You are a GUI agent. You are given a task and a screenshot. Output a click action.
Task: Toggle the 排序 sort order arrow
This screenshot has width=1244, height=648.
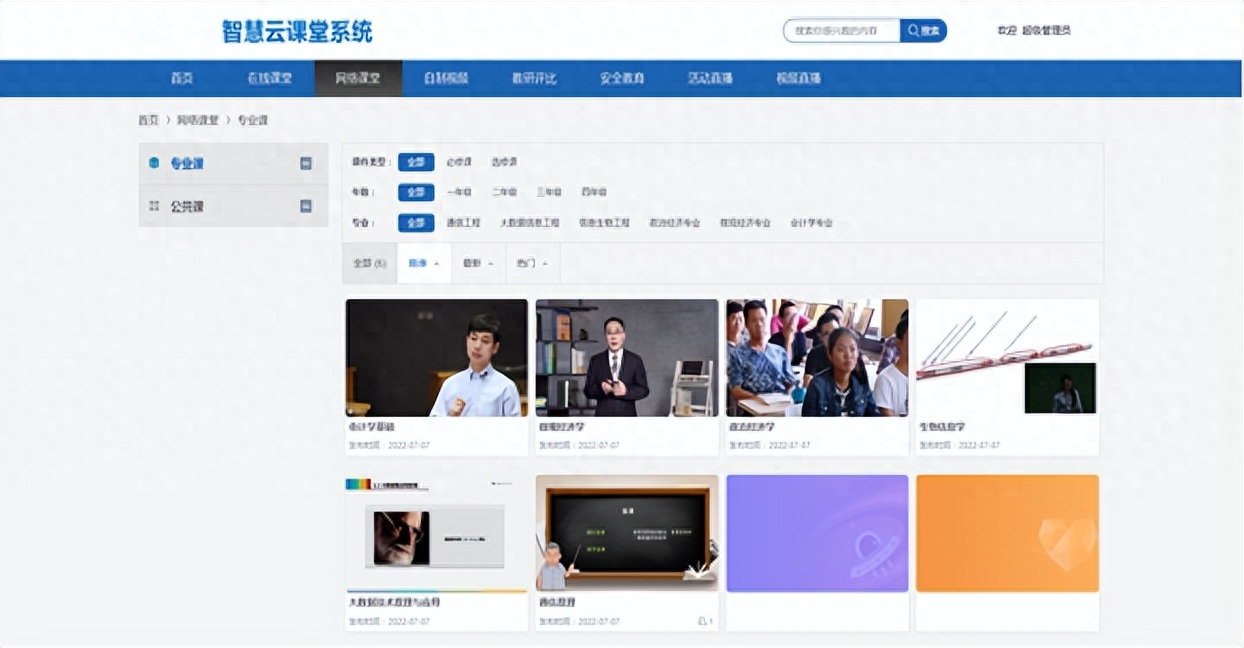[x=436, y=264]
